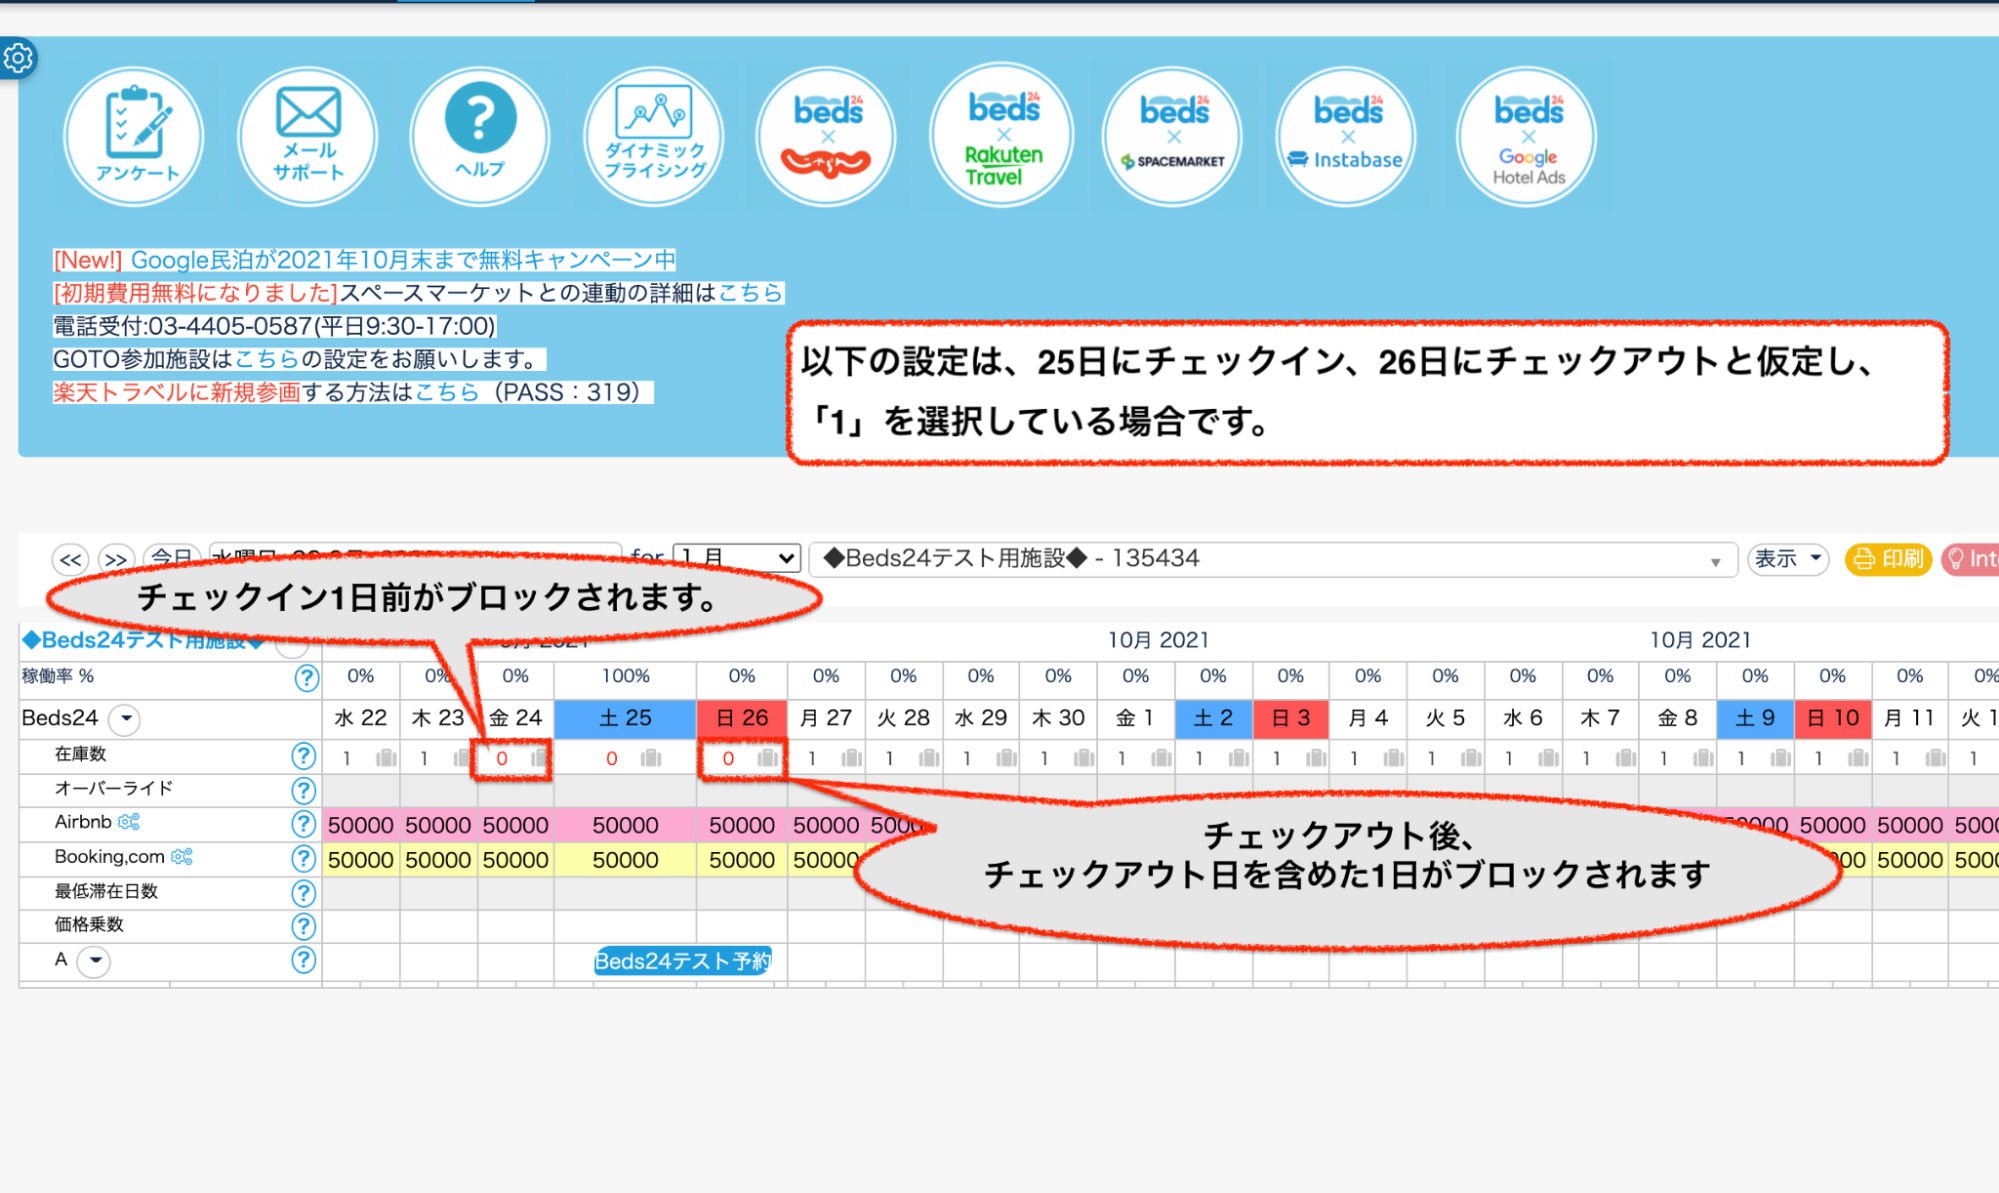Click Airbnb channel settings gear icon
Viewport: 1999px width, 1193px height.
(128, 822)
